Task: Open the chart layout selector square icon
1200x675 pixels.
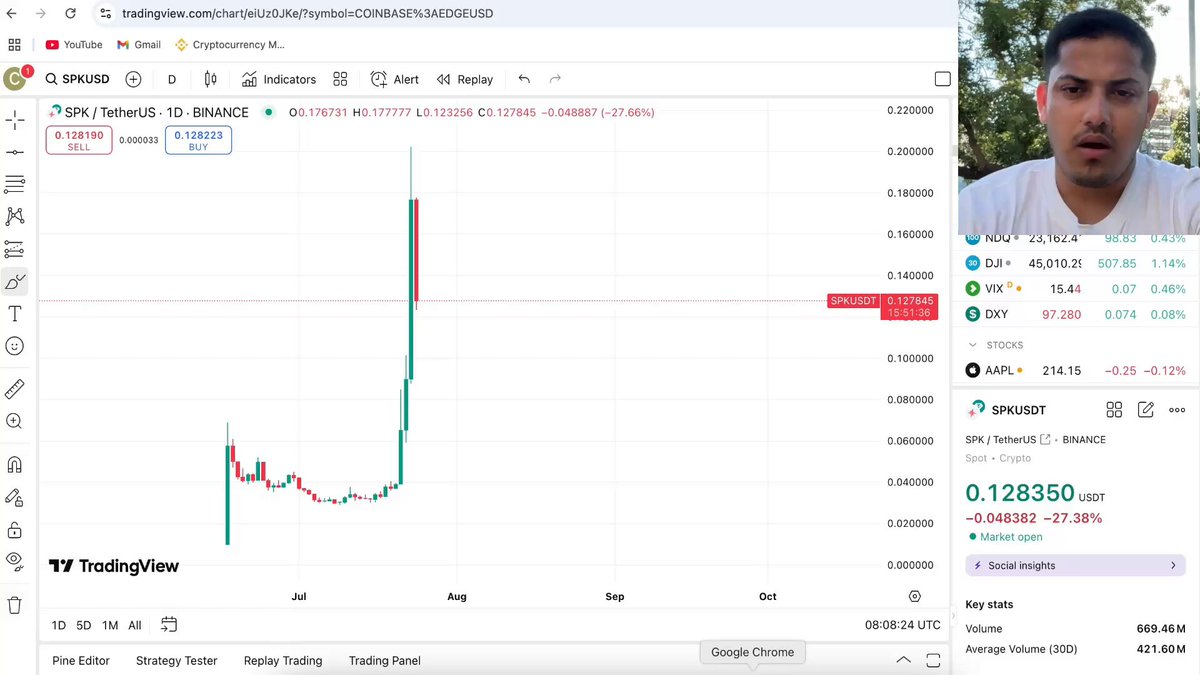Action: [942, 79]
